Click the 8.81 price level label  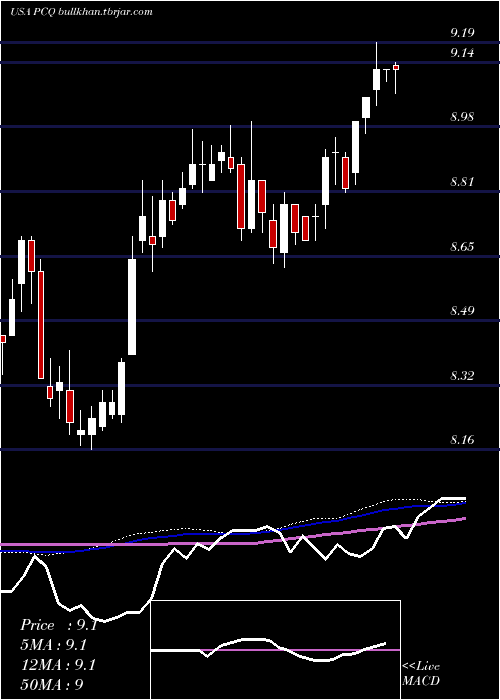coord(462,182)
